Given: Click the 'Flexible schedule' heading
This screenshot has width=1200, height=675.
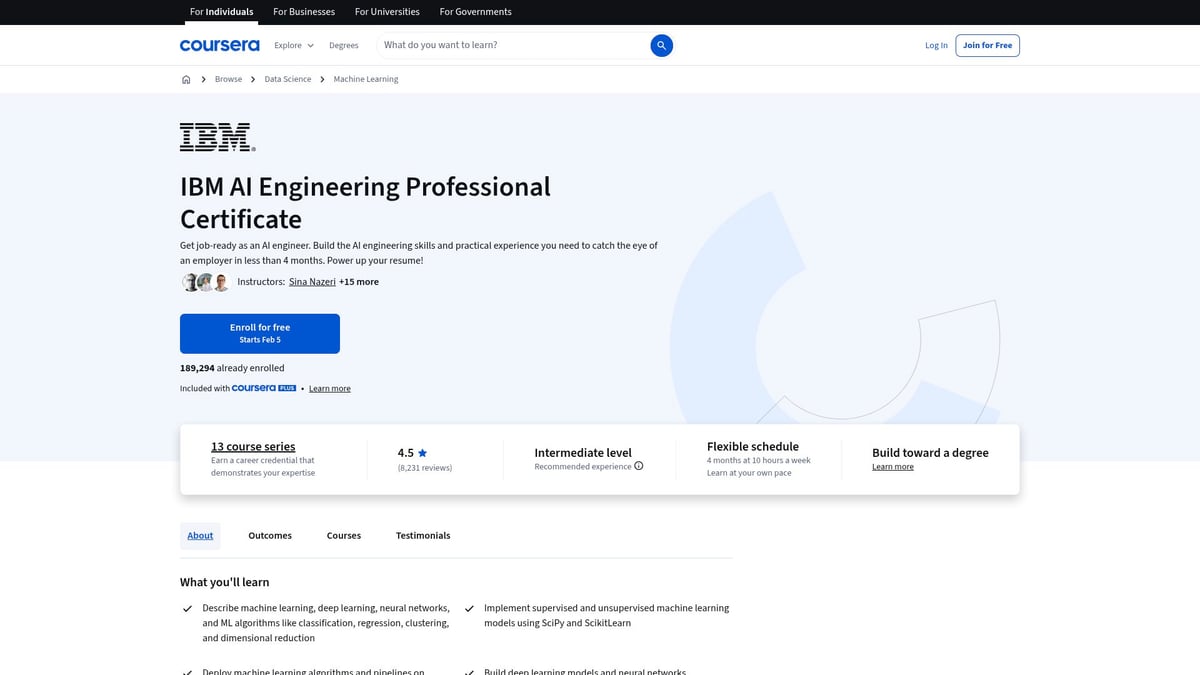Looking at the screenshot, I should click(x=753, y=447).
